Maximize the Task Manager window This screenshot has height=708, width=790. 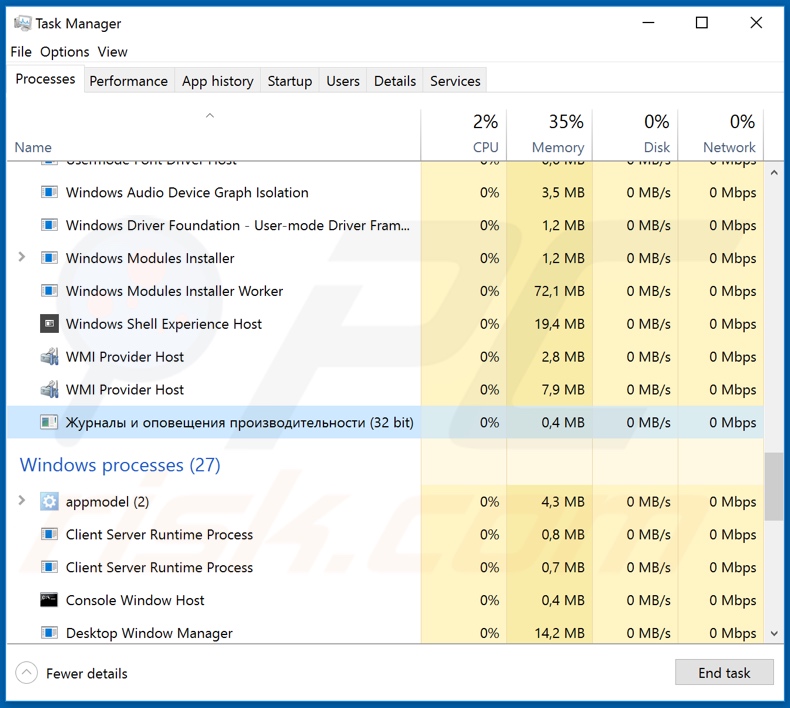click(702, 23)
